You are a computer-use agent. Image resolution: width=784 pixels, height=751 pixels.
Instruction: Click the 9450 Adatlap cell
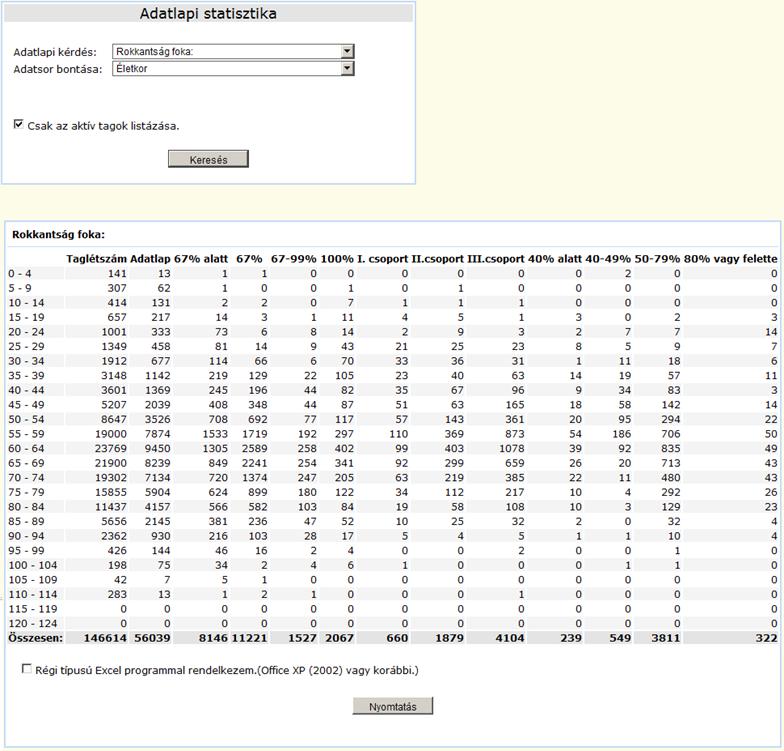pos(158,448)
